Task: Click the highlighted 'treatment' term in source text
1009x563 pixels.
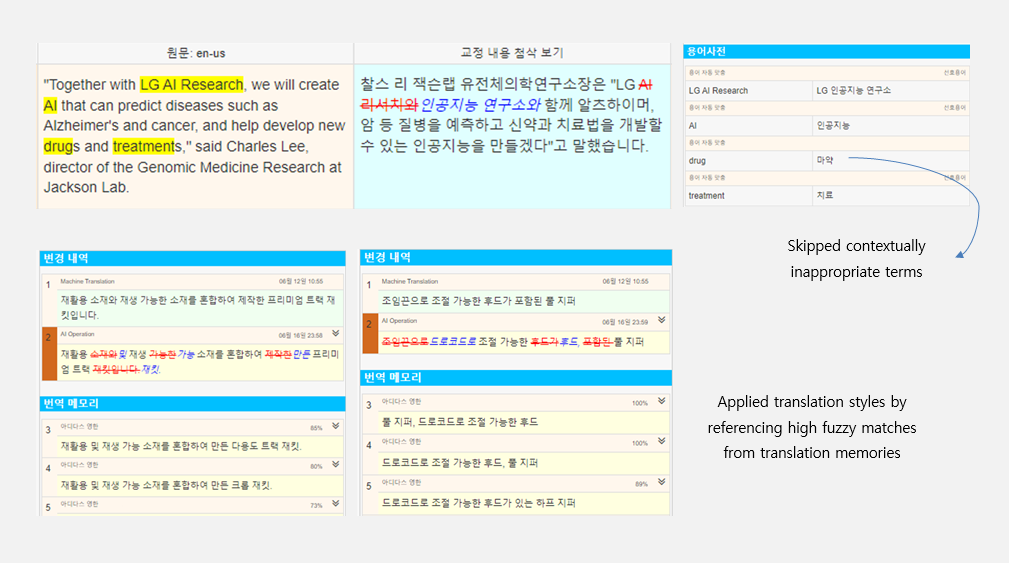Action: coord(144,147)
